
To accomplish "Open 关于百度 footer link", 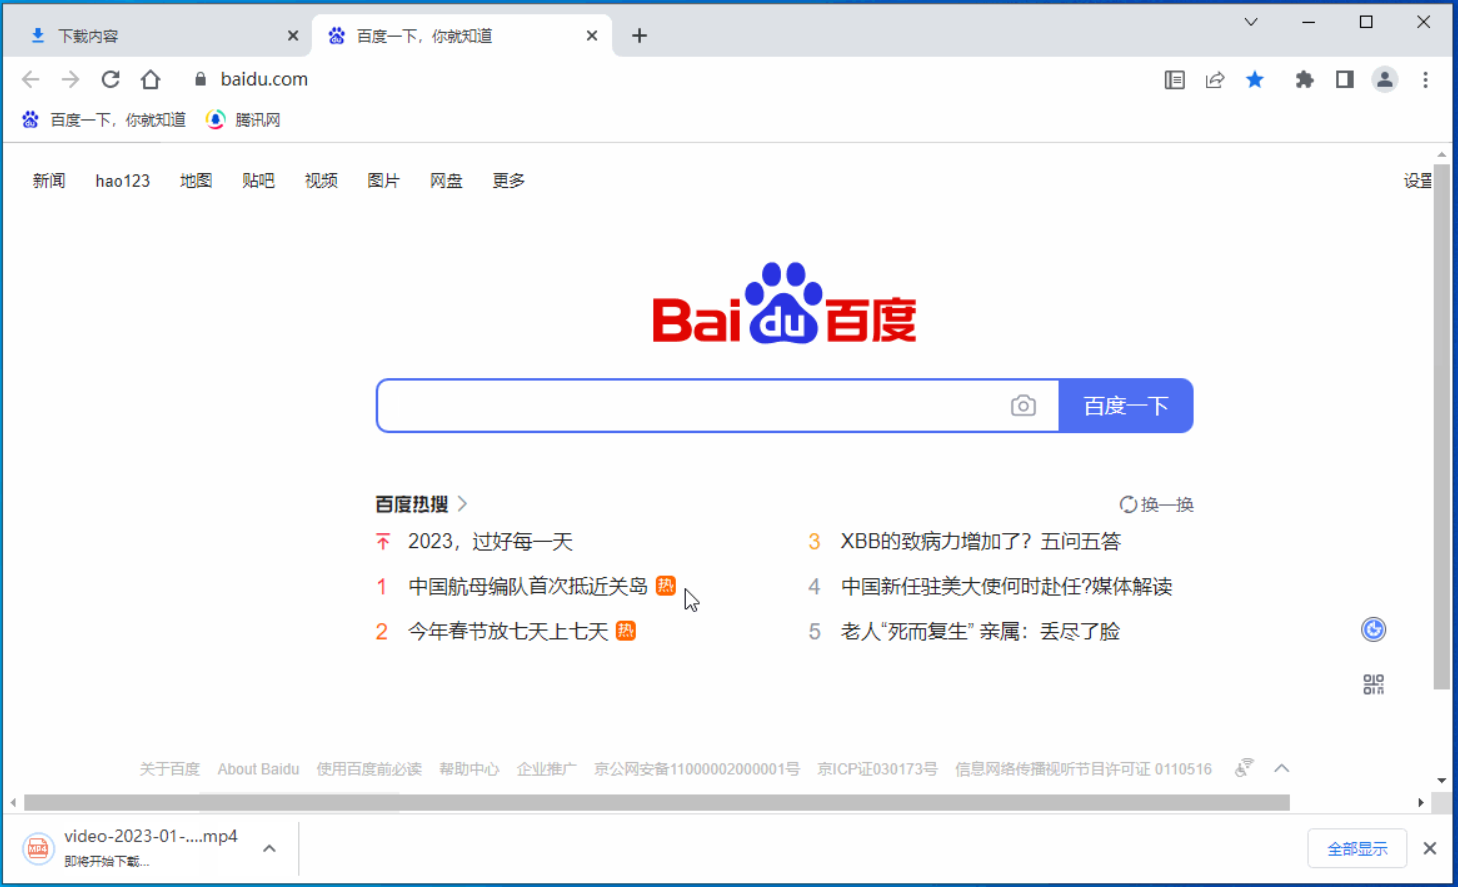I will [x=170, y=769].
